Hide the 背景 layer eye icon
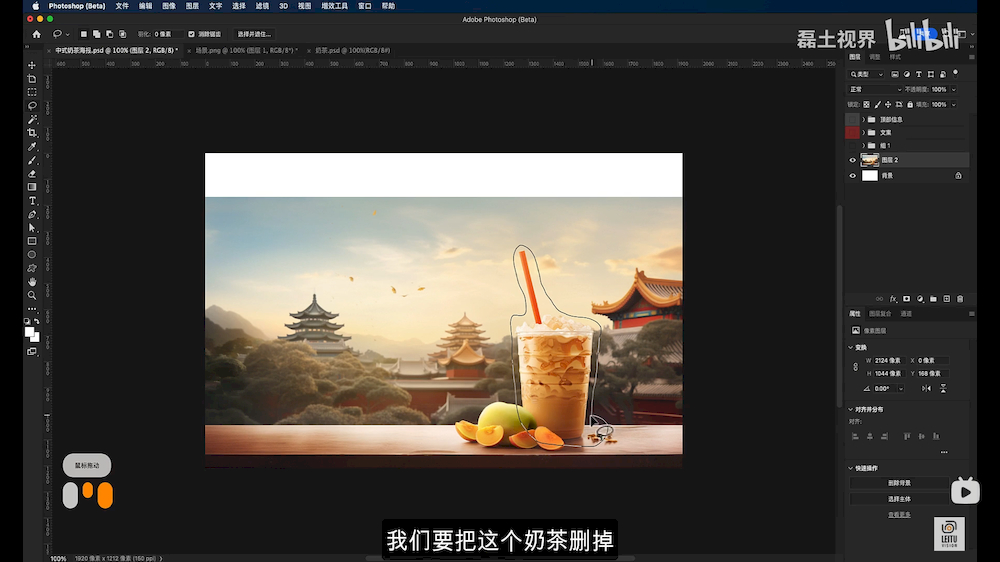The image size is (1000, 562). (853, 175)
